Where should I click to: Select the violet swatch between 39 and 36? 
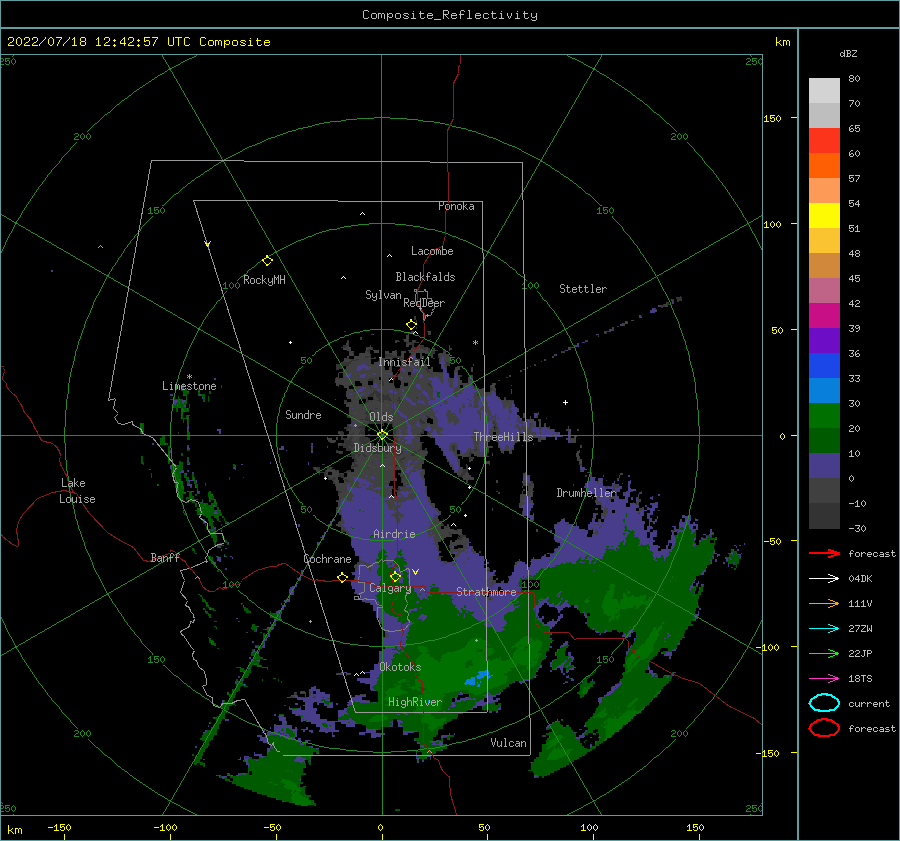click(x=824, y=341)
